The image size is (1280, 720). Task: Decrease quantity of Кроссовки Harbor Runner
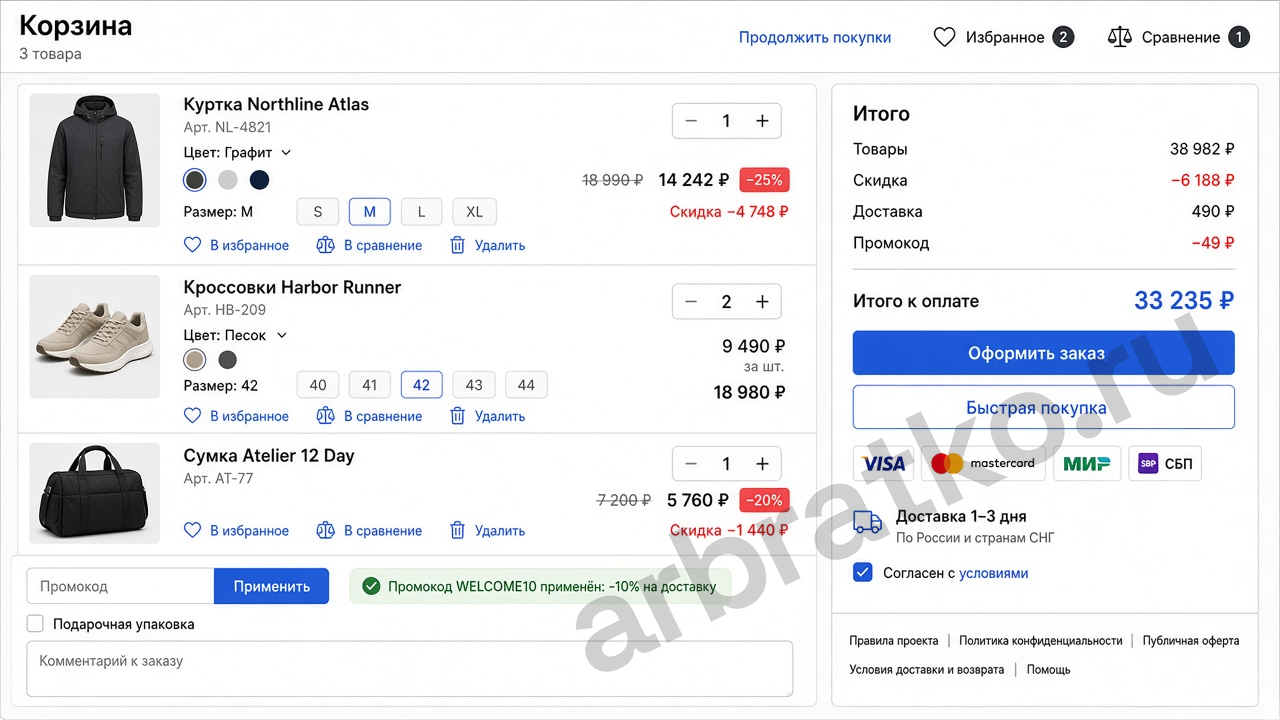(x=691, y=302)
